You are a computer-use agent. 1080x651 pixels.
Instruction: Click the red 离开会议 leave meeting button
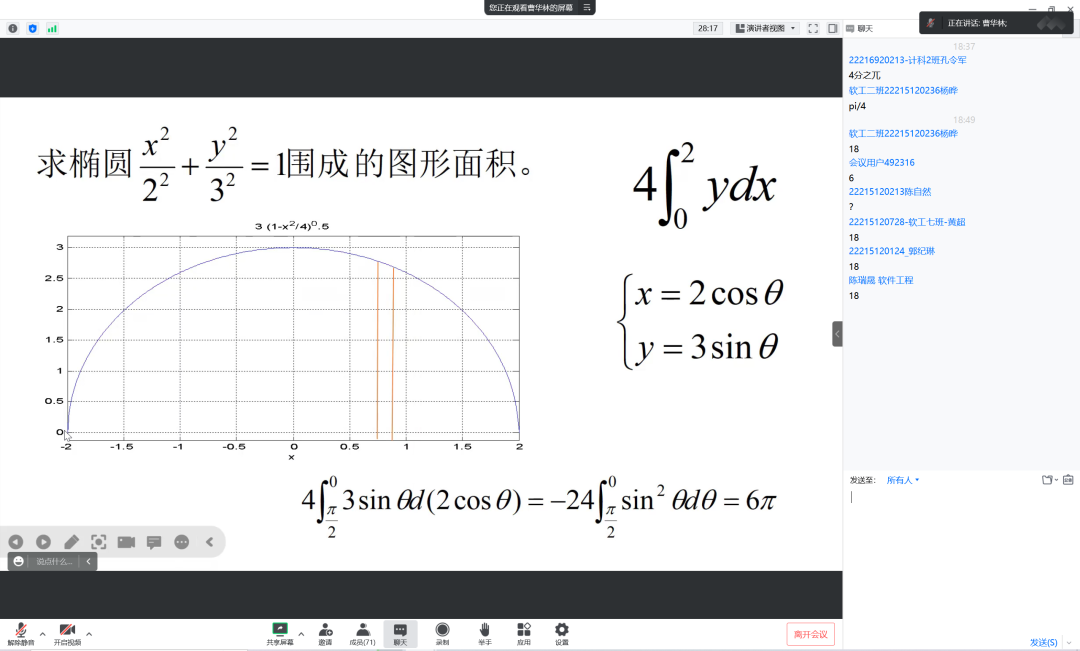click(x=810, y=634)
